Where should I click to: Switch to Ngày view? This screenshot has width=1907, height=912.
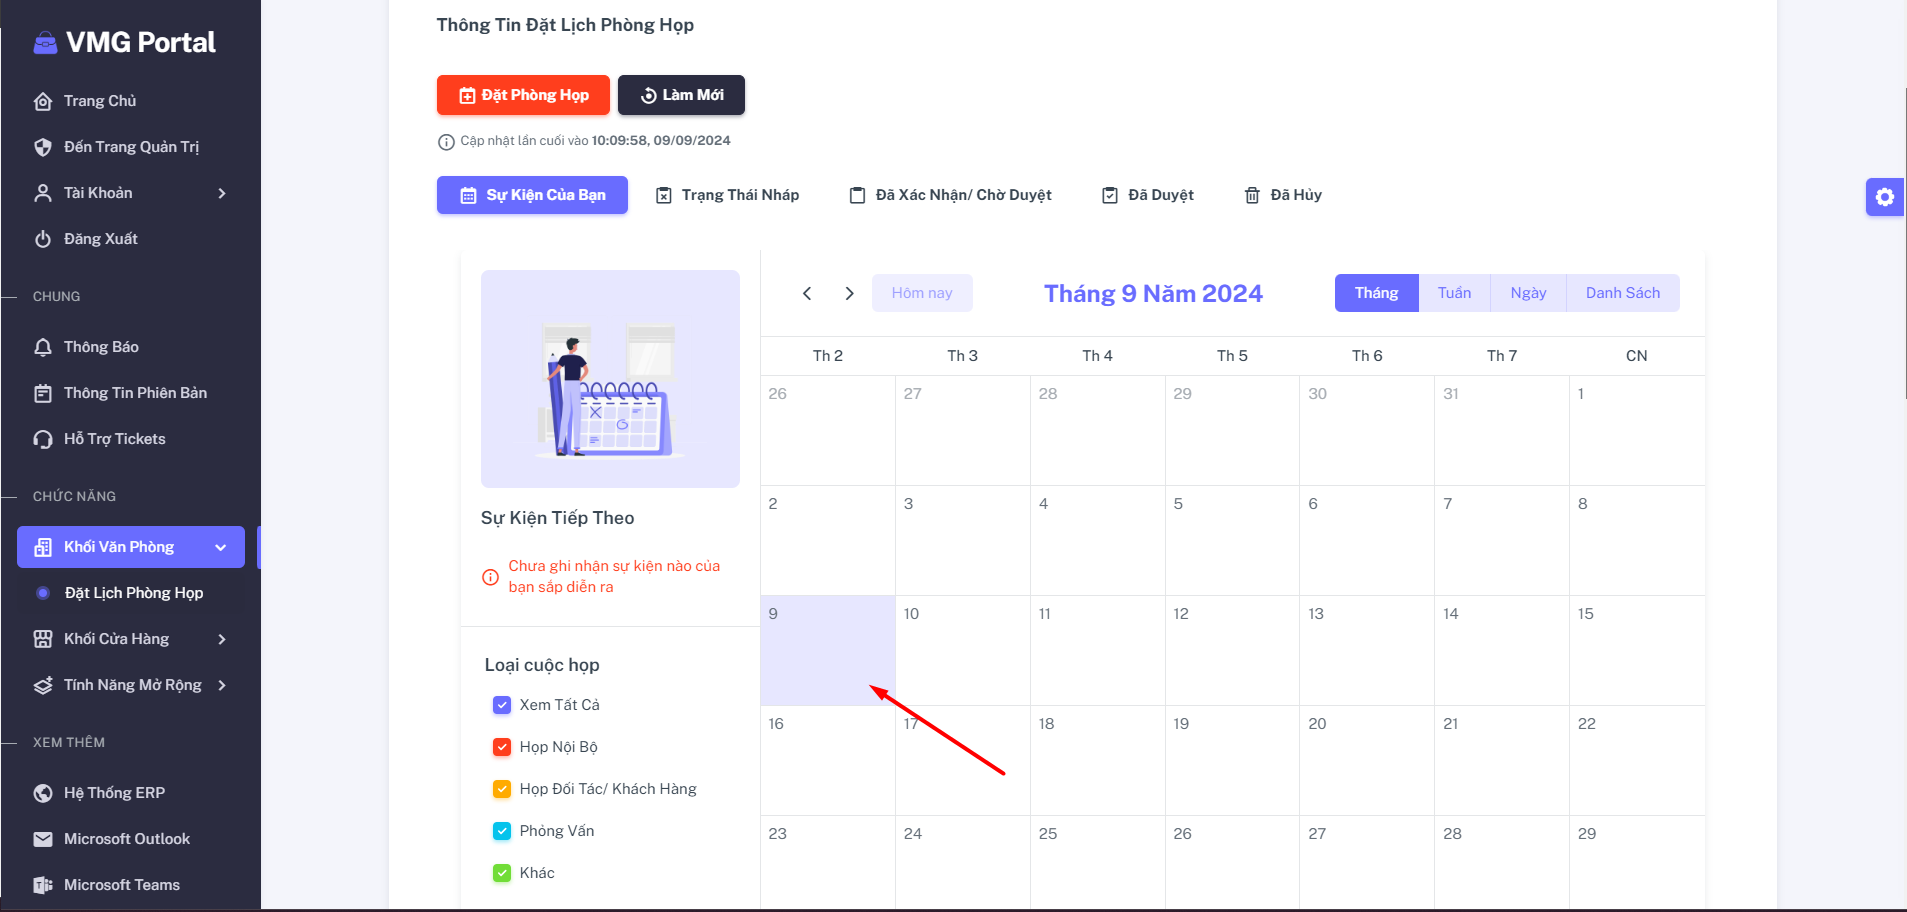1528,293
